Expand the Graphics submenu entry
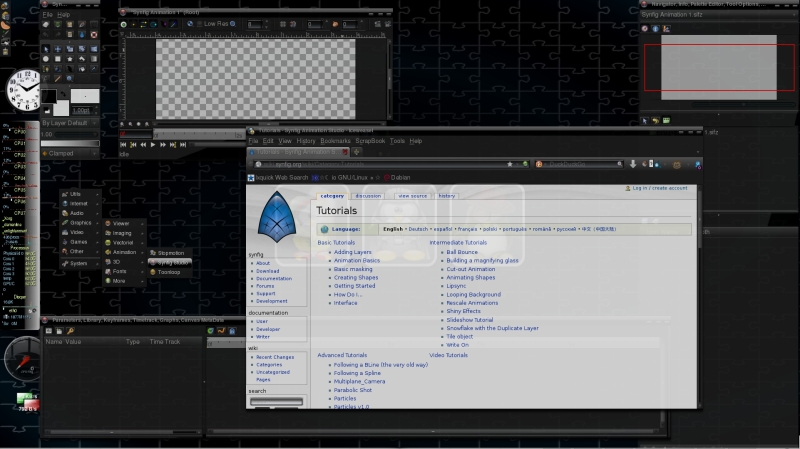The height and width of the screenshot is (449, 800). tap(80, 222)
